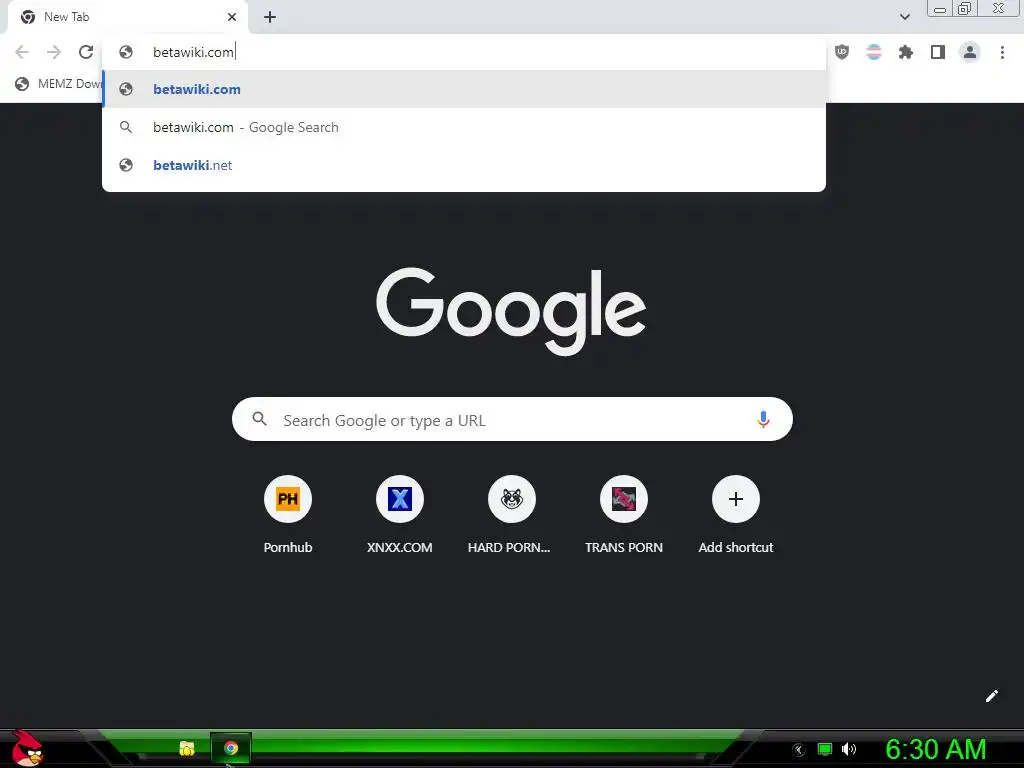
Task: Open the profile avatar menu
Action: [970, 52]
